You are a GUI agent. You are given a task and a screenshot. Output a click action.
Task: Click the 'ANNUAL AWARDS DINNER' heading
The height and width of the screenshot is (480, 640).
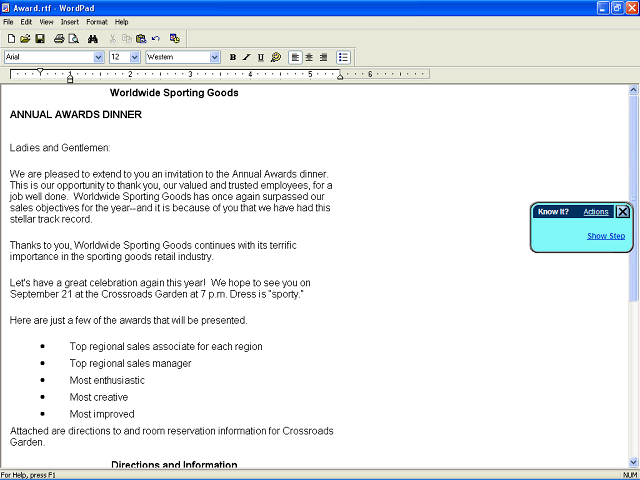pos(76,115)
